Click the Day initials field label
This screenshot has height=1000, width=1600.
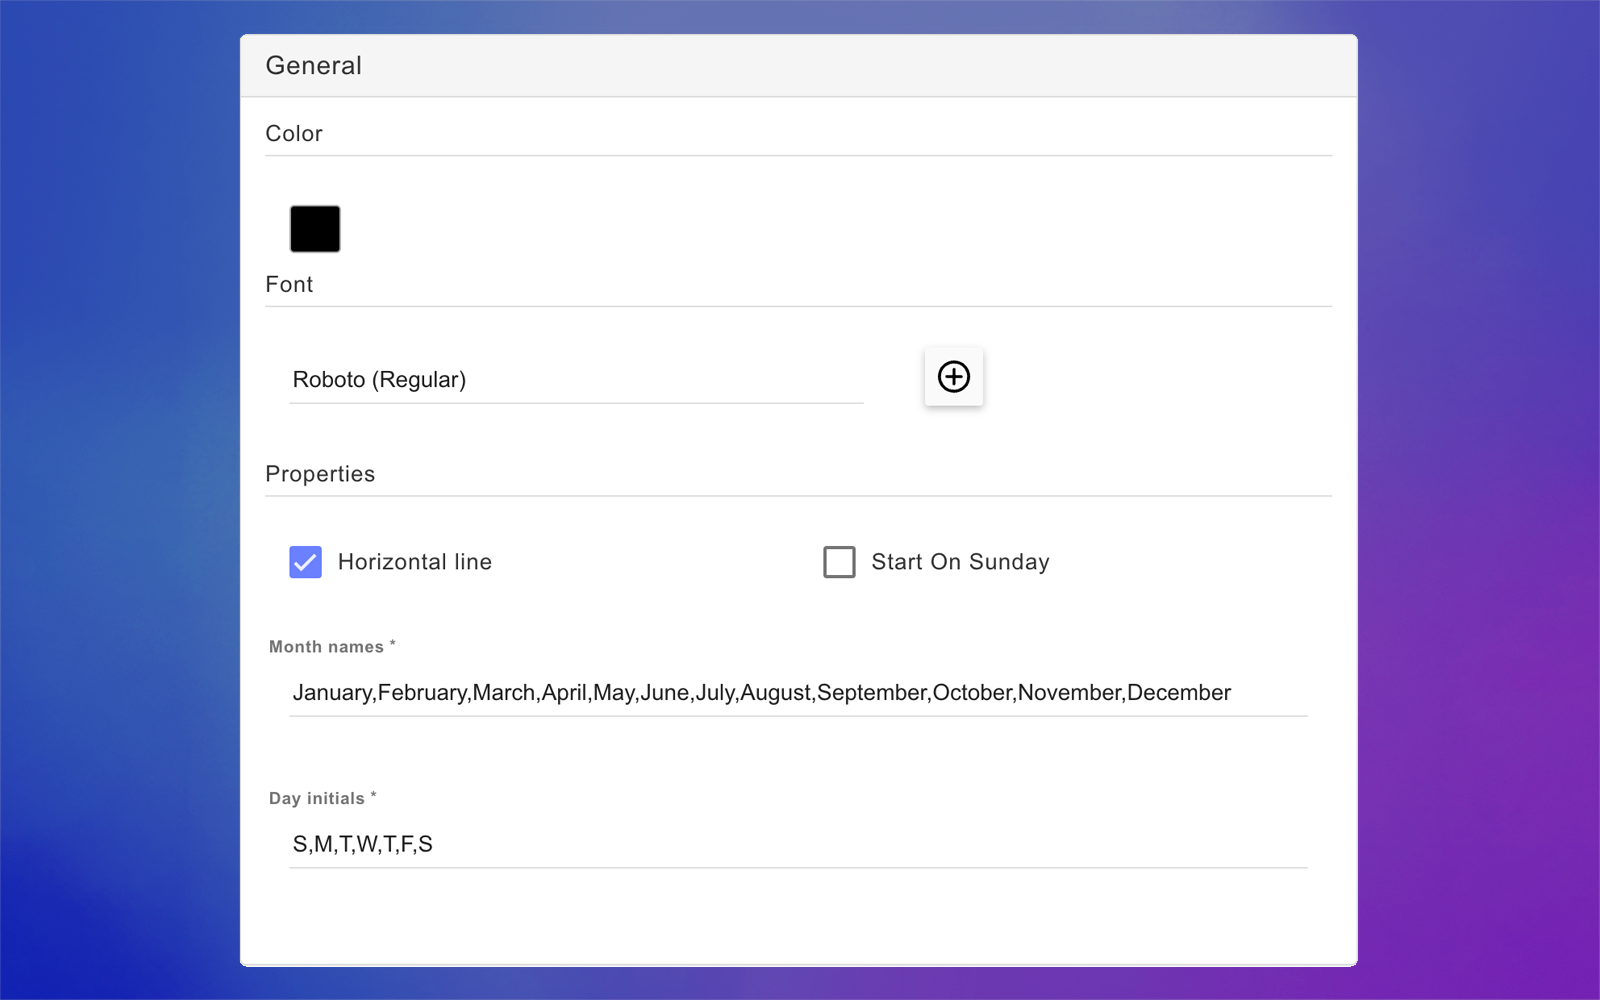point(316,799)
